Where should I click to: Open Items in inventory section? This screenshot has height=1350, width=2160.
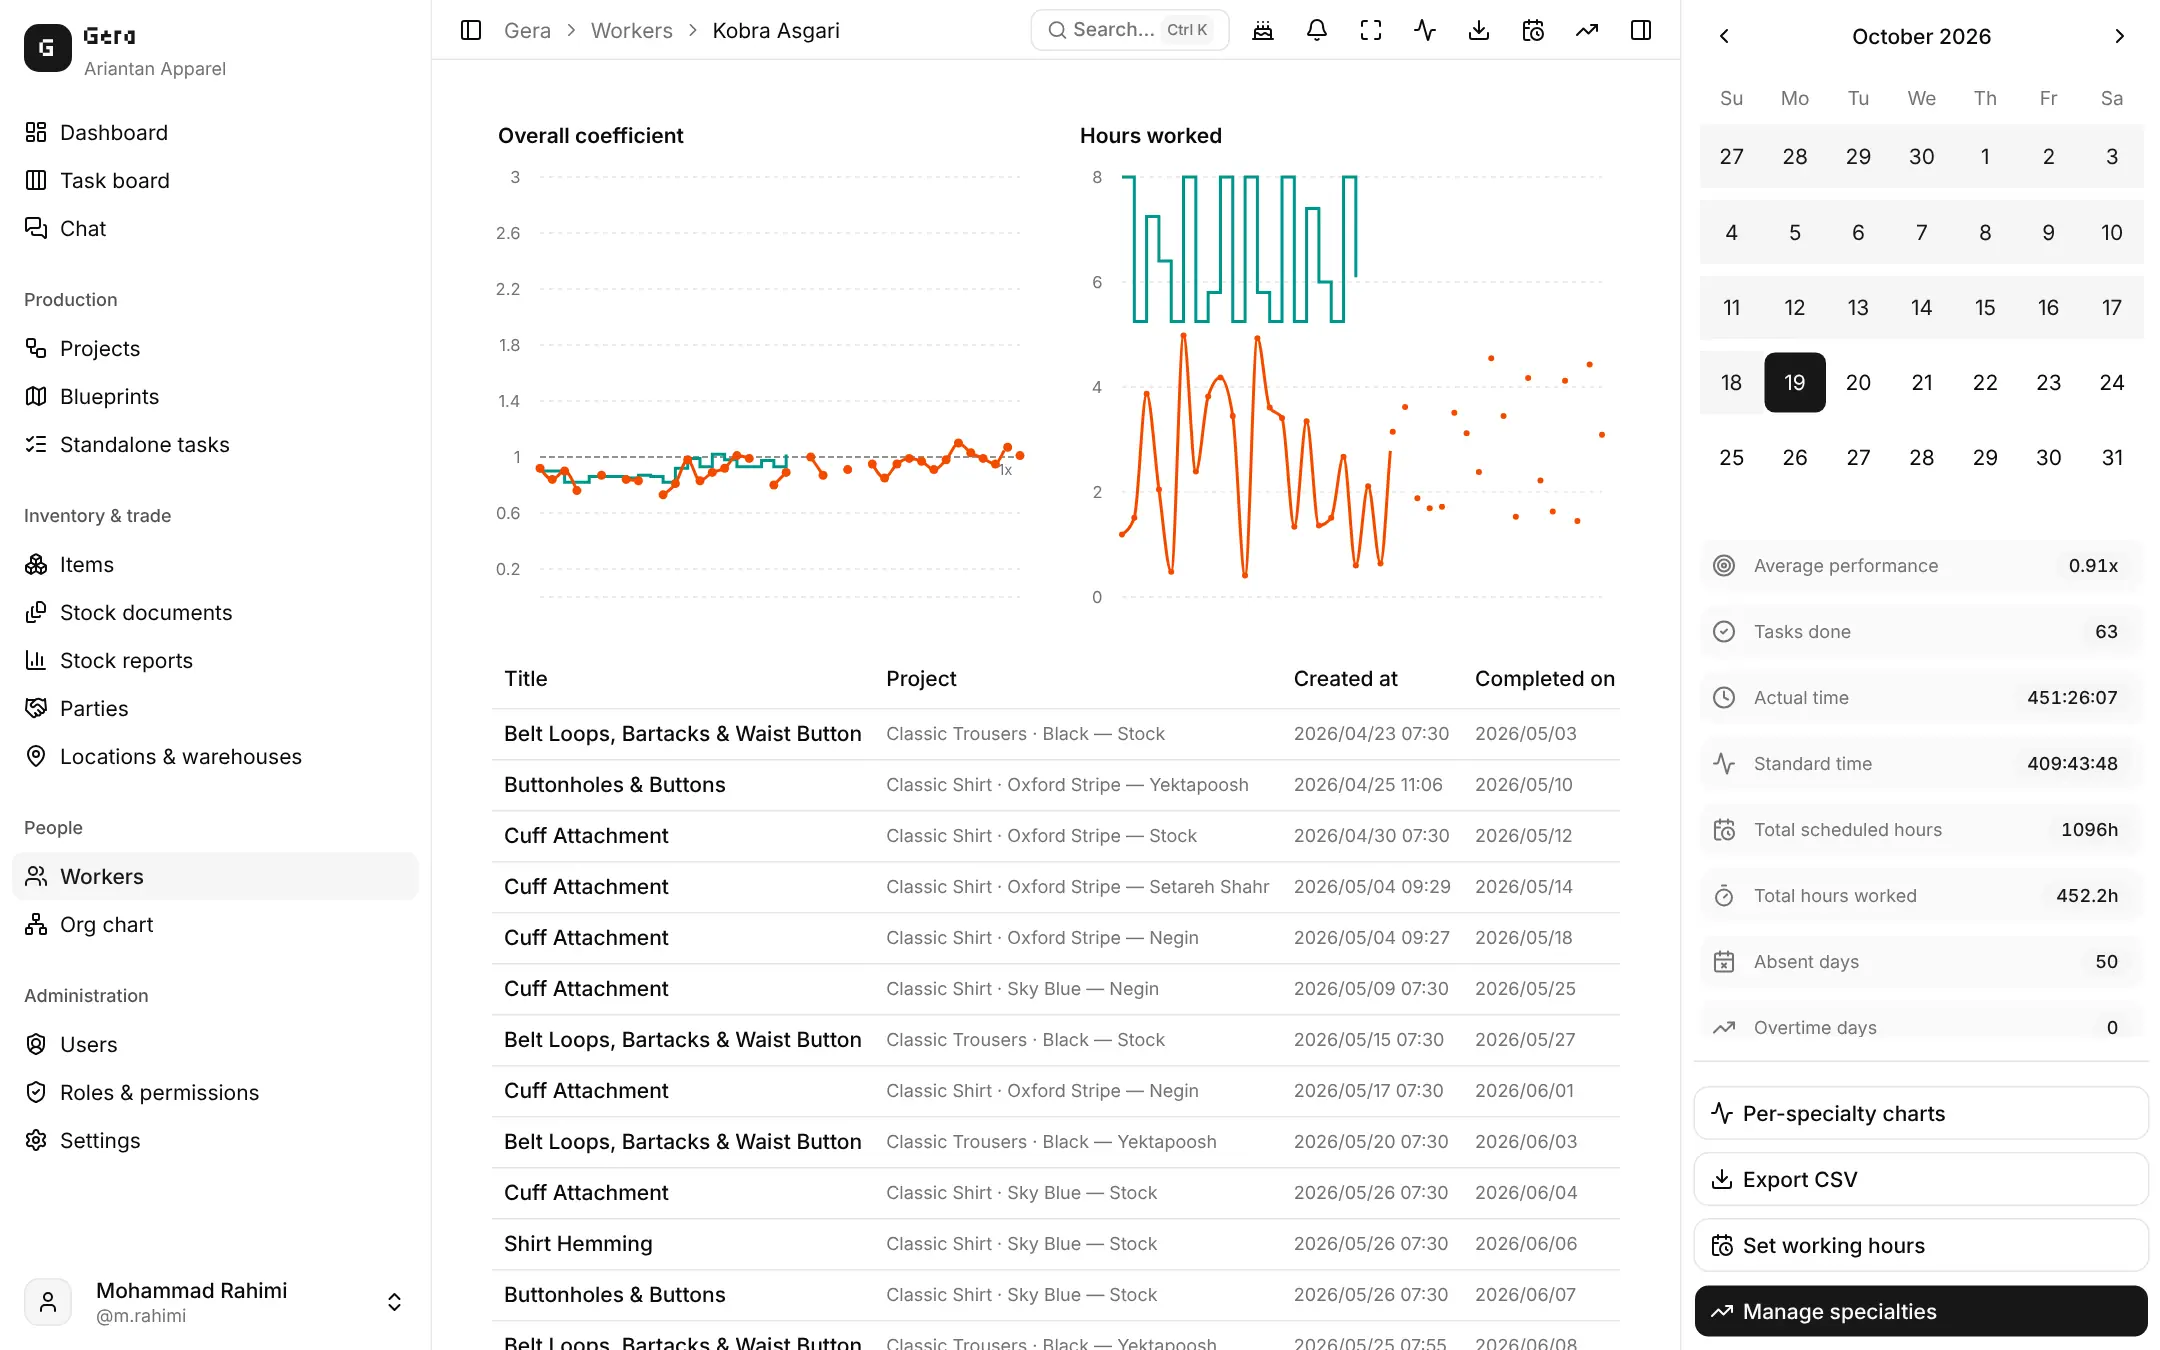point(215,564)
